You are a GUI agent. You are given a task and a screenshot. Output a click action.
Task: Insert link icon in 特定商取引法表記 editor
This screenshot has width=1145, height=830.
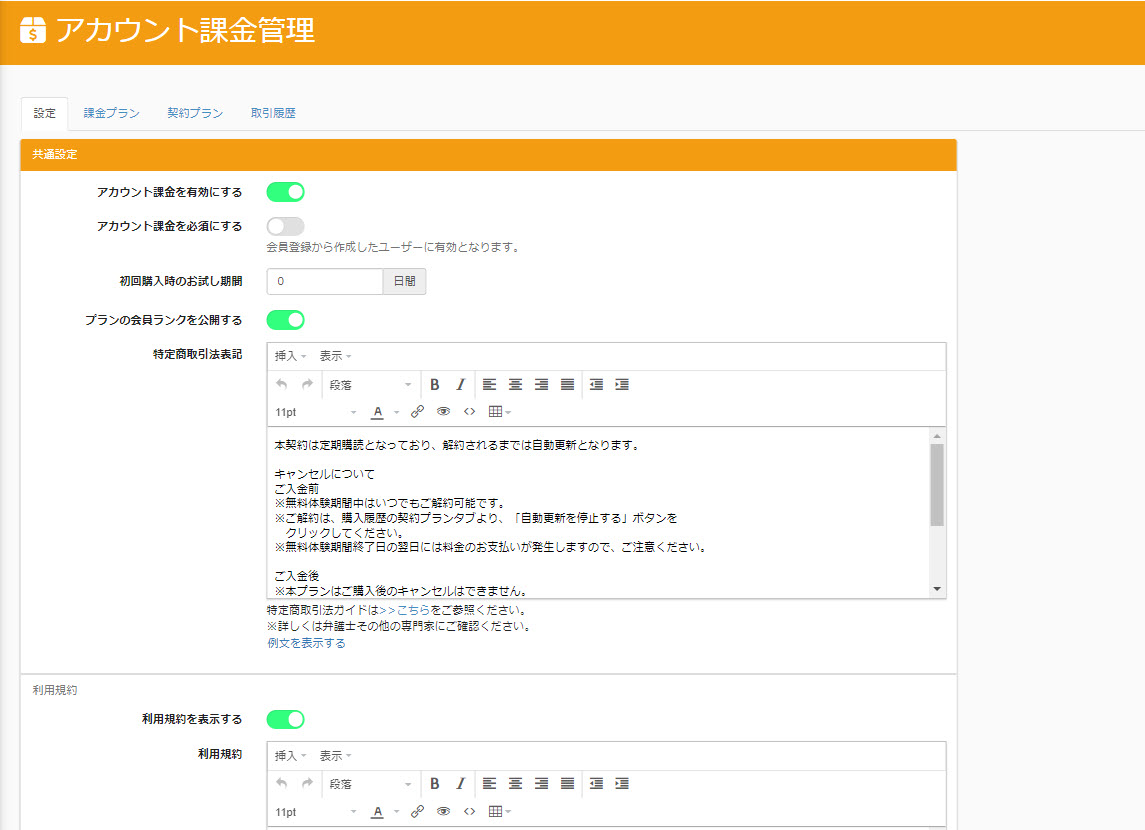(x=417, y=412)
